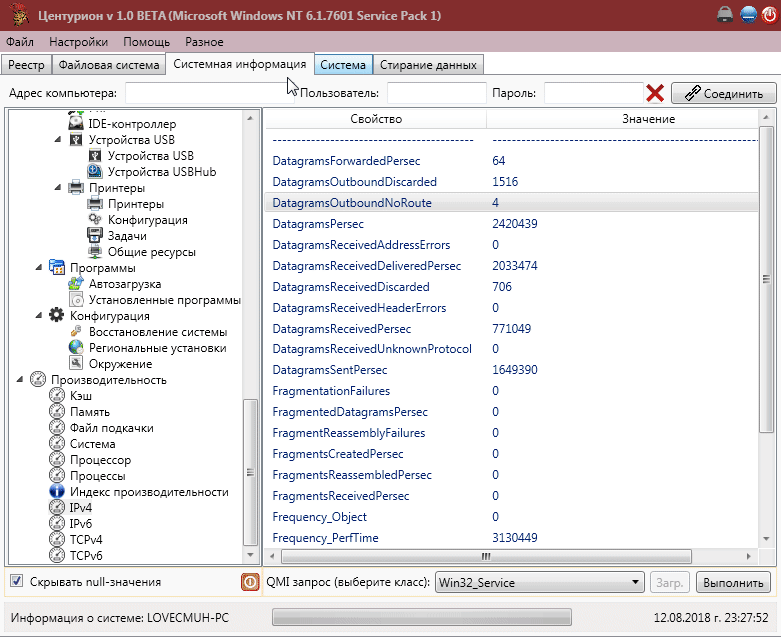Click the gauge icon beside Память
The width and height of the screenshot is (781, 637).
(57, 411)
